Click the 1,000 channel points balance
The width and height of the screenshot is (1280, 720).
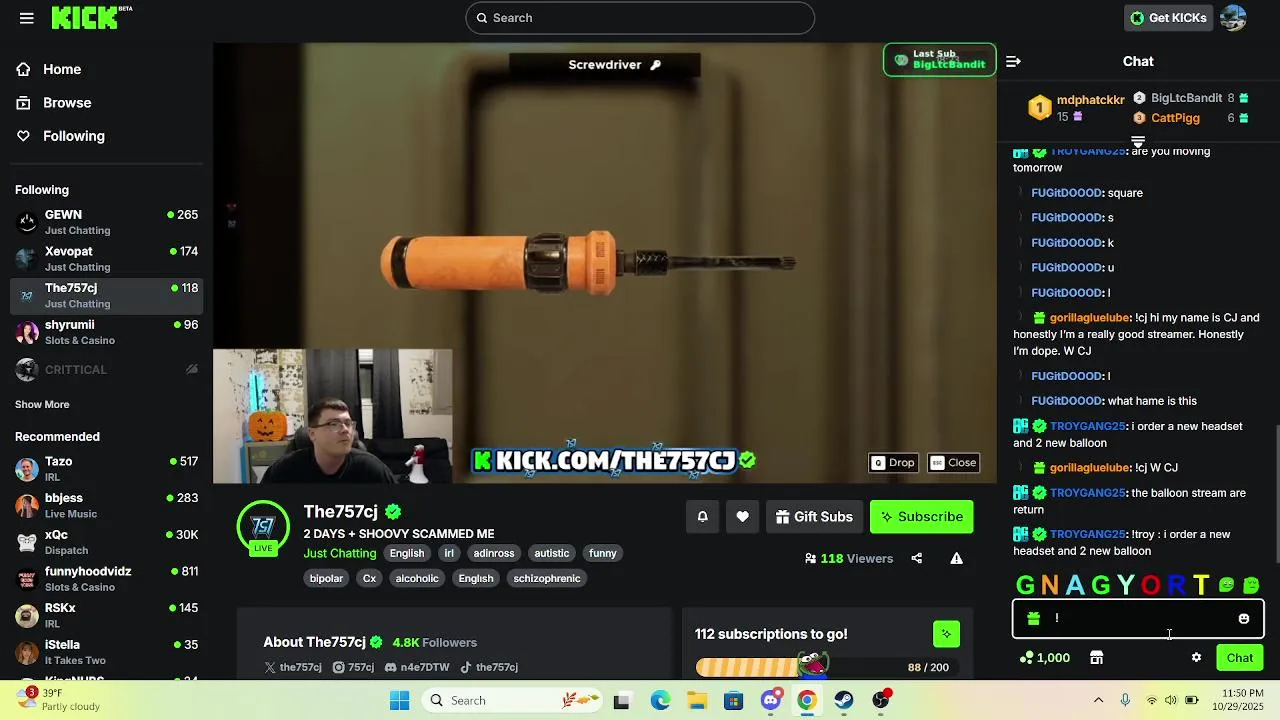[1045, 658]
